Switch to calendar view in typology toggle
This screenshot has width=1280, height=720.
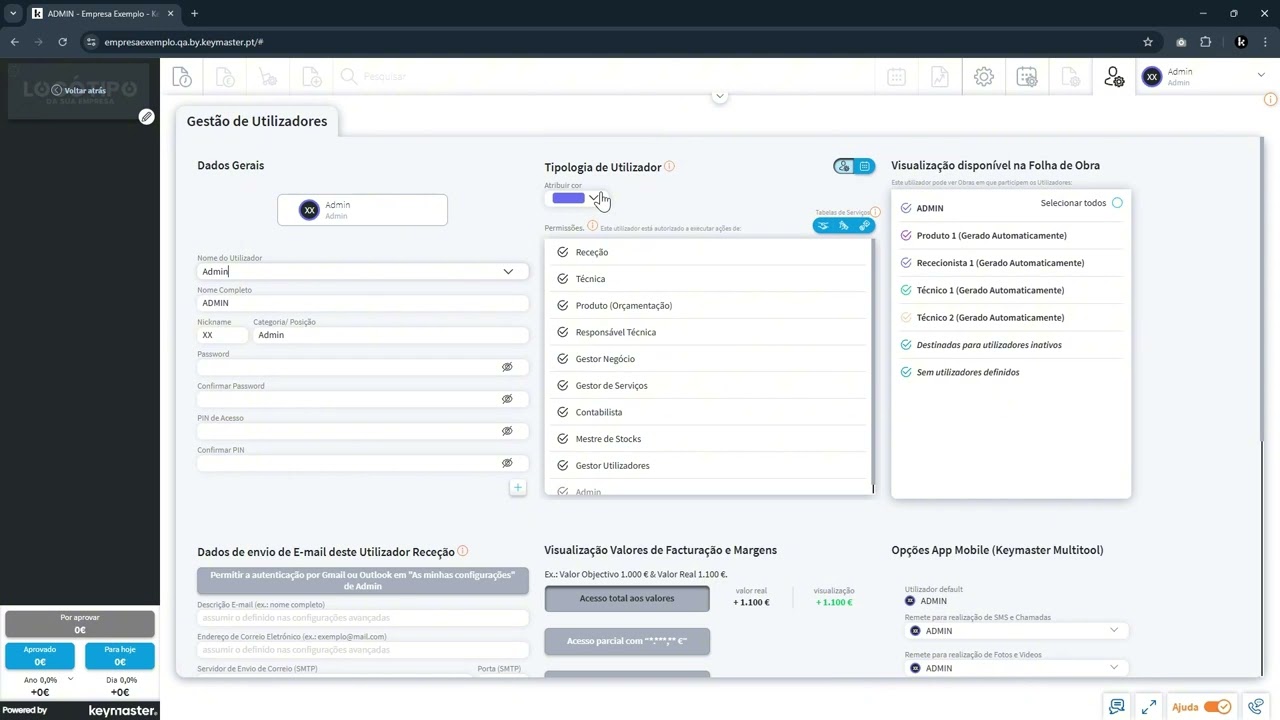[865, 166]
